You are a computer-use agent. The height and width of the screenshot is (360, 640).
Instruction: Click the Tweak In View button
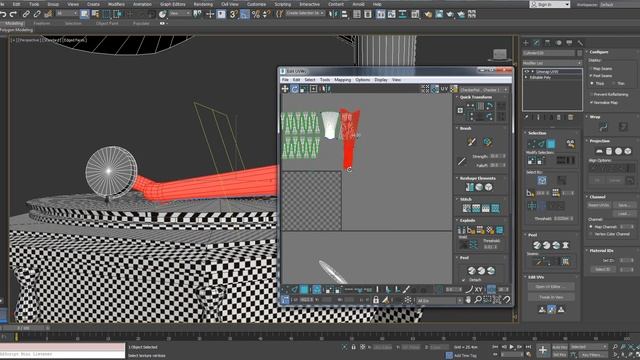coord(551,297)
